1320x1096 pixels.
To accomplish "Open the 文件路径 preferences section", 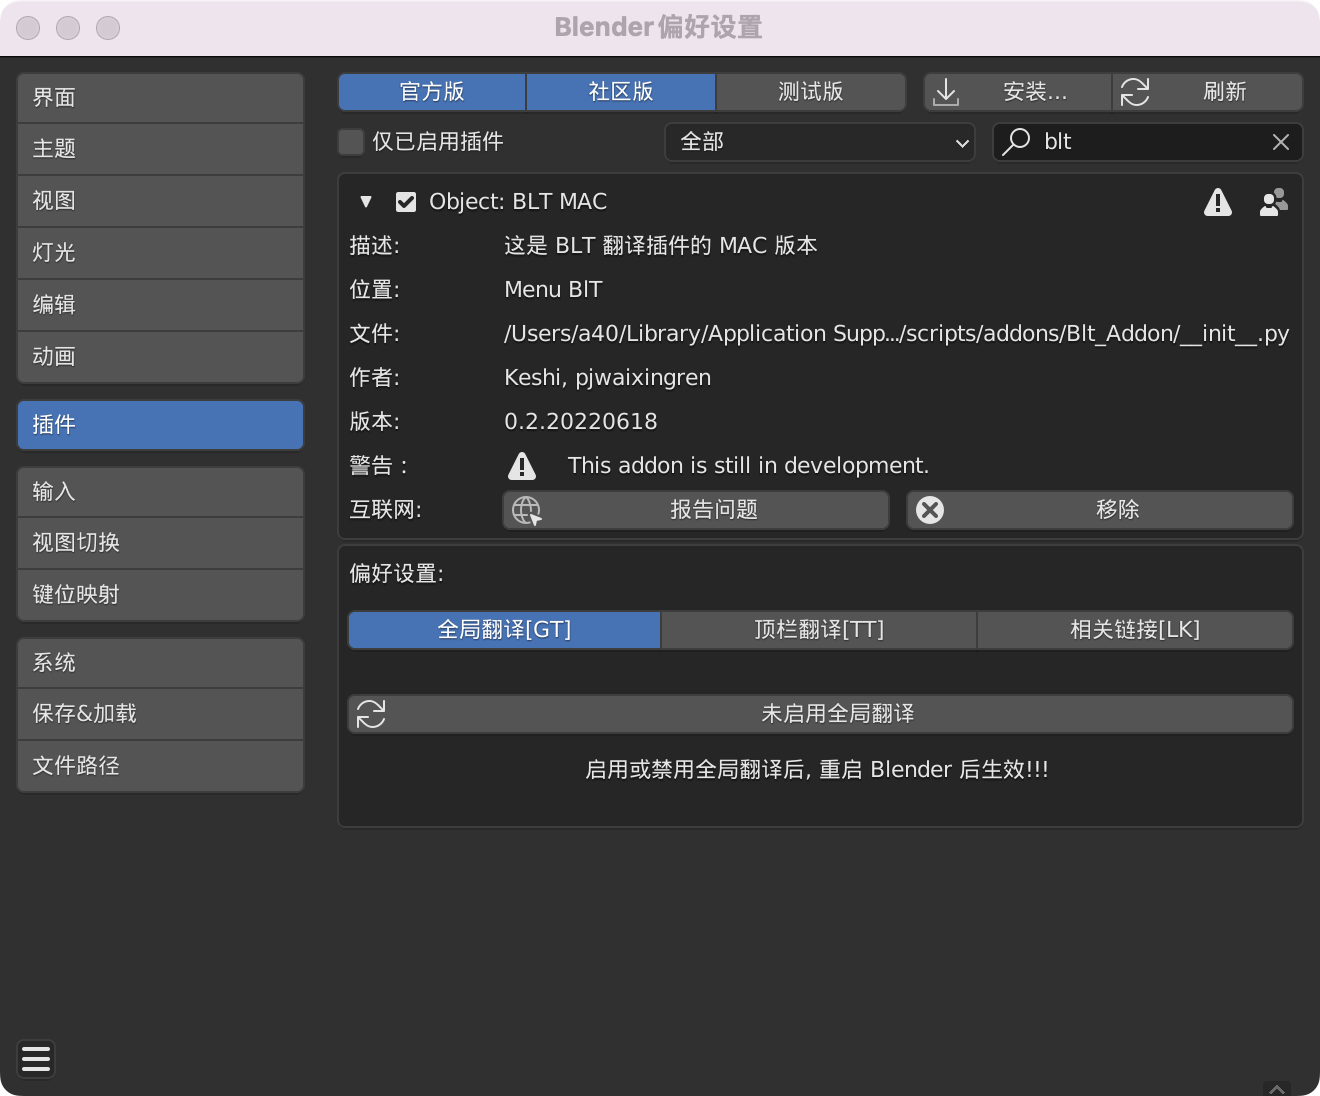I will point(160,766).
